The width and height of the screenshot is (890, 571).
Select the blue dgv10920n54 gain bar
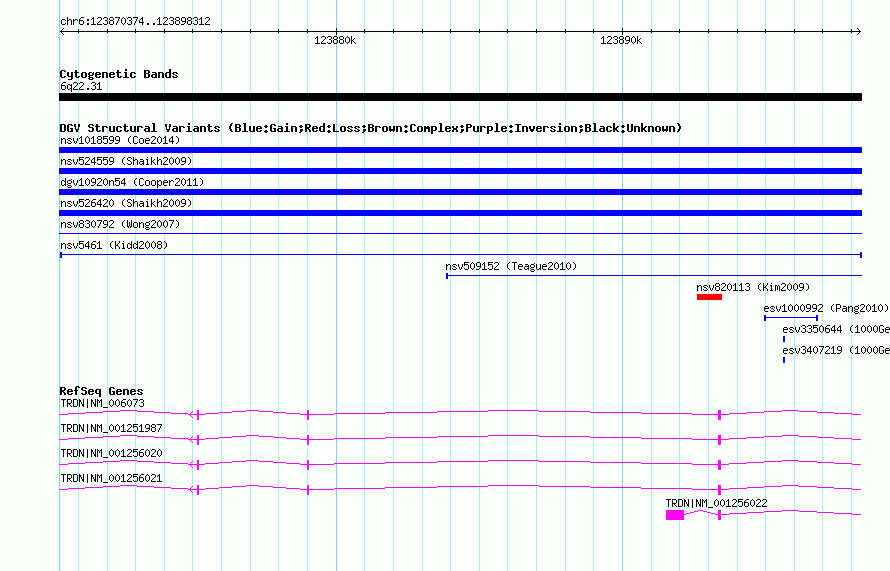[460, 192]
